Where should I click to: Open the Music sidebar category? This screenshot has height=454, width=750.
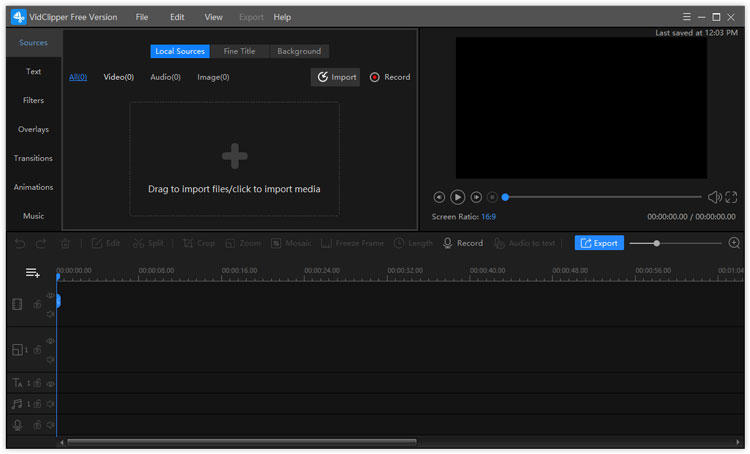(33, 216)
